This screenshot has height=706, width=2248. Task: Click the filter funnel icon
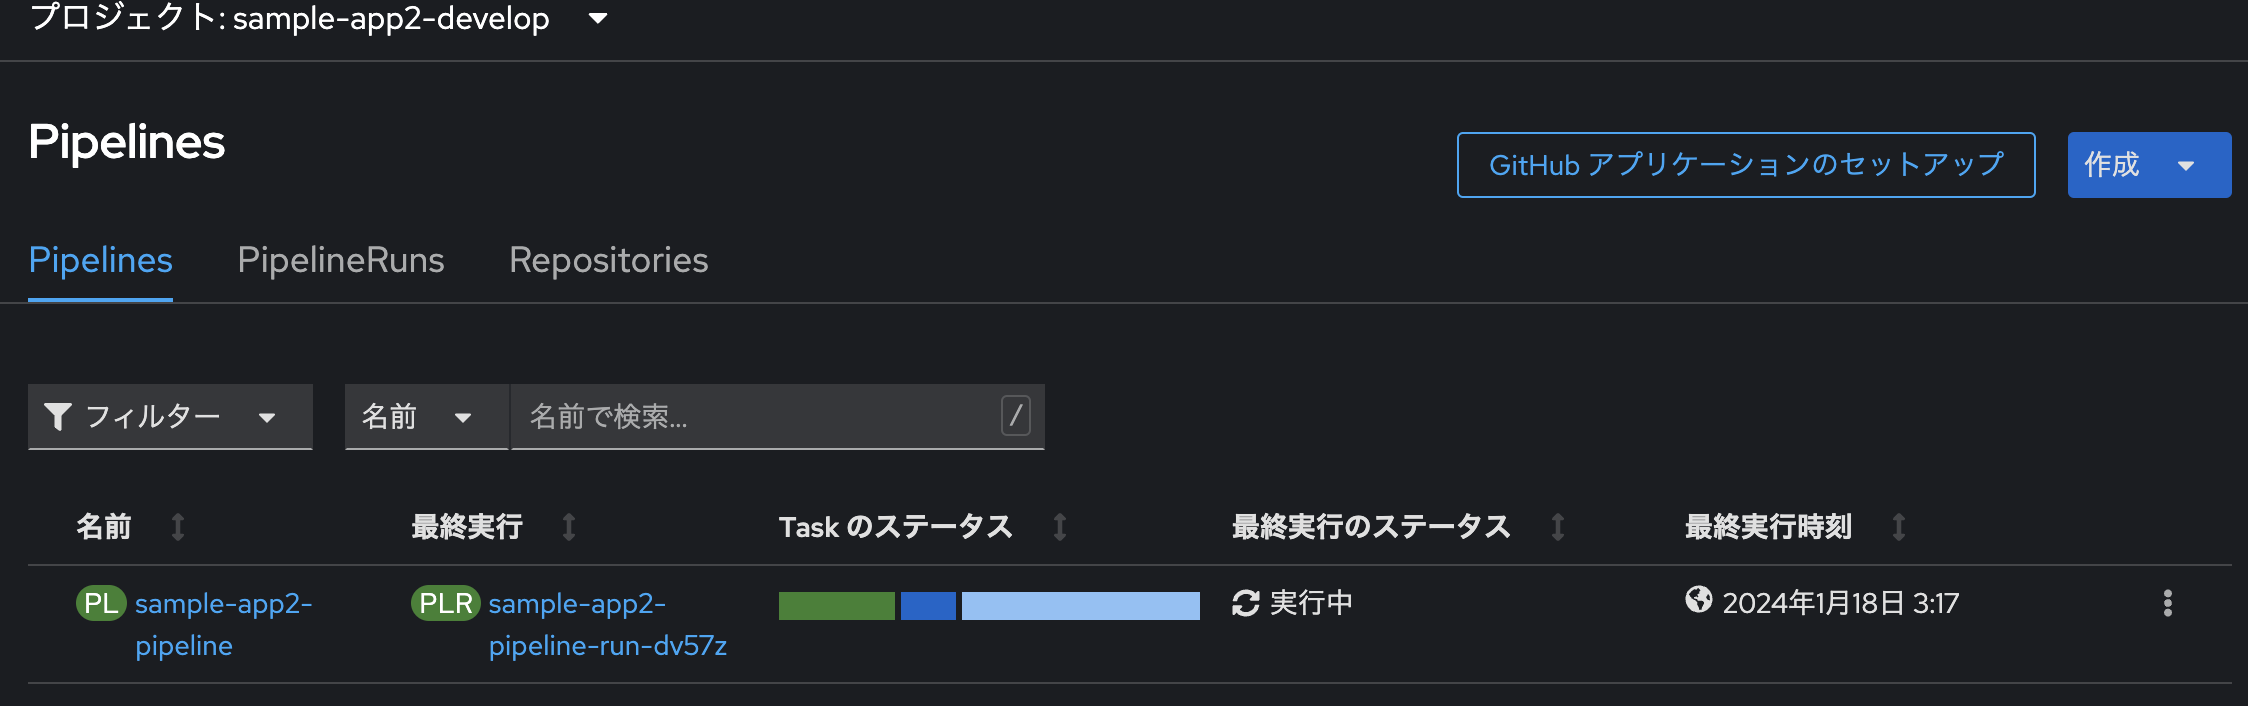pyautogui.click(x=58, y=416)
